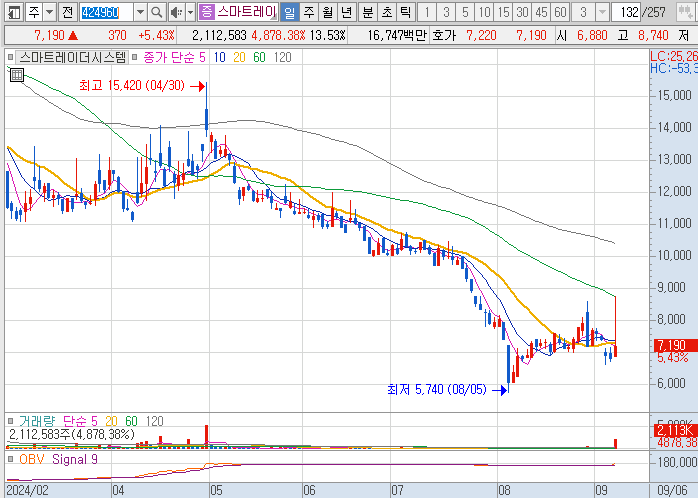Image resolution: width=698 pixels, height=498 pixels.
Task: Click the red 2,113K volume tag
Action: coord(674,430)
